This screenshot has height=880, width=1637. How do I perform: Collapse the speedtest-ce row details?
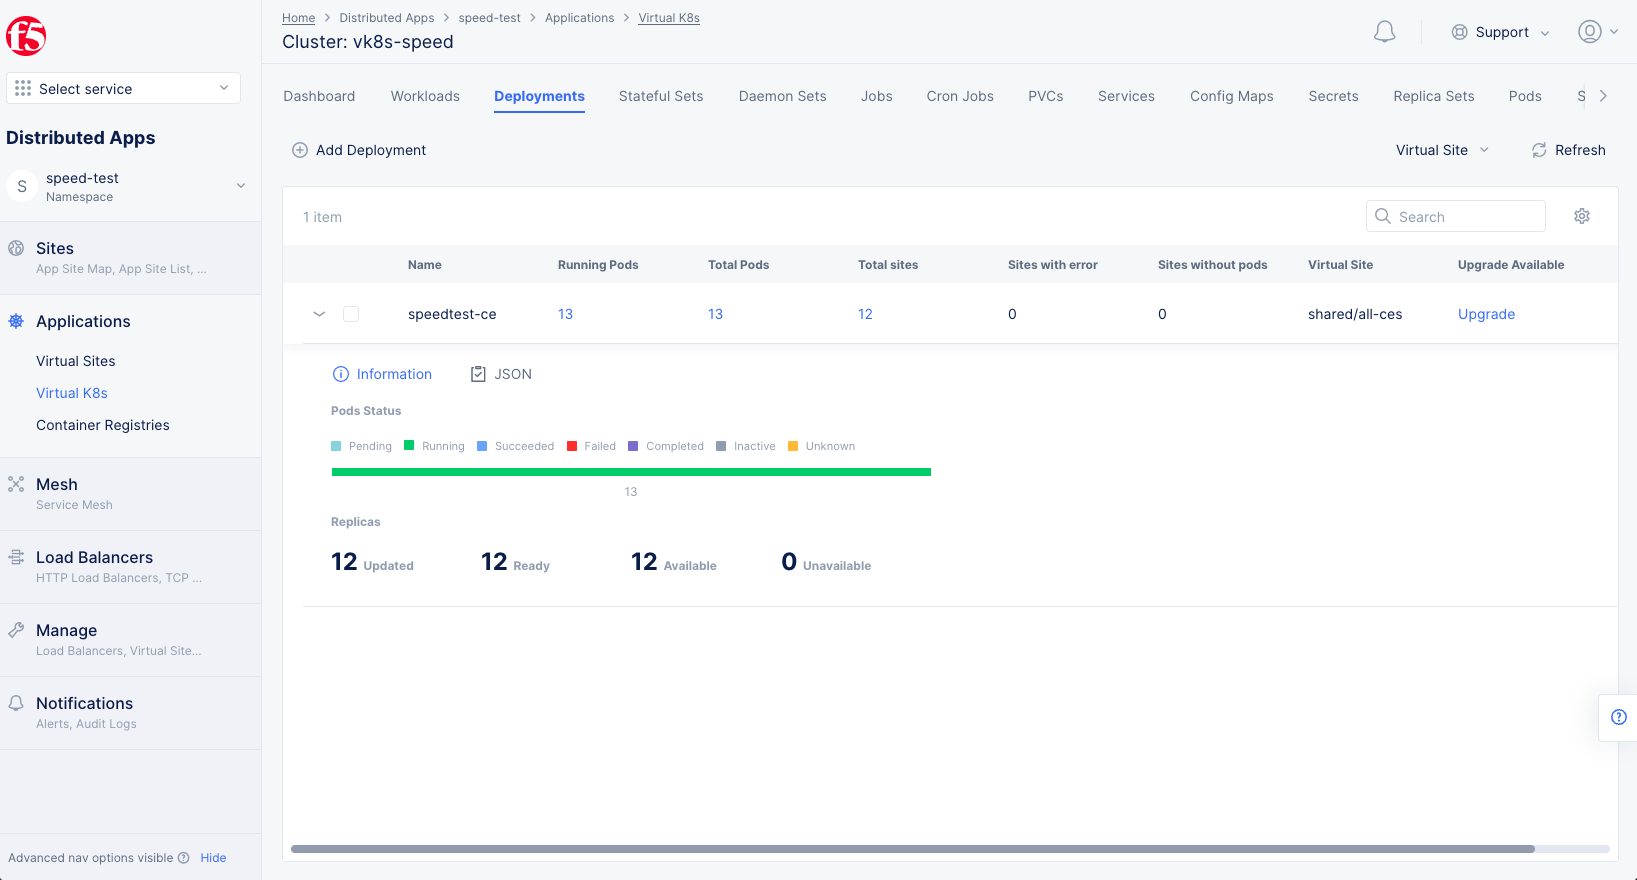(x=319, y=314)
